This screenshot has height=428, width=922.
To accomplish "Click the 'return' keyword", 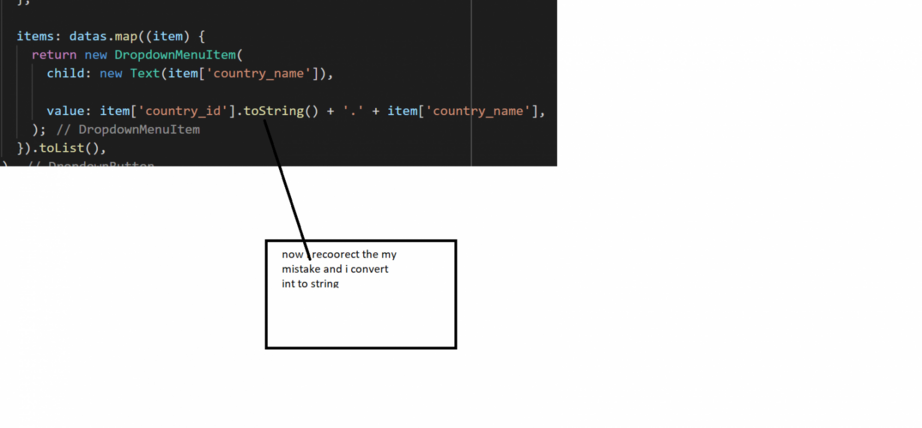I will tap(54, 55).
